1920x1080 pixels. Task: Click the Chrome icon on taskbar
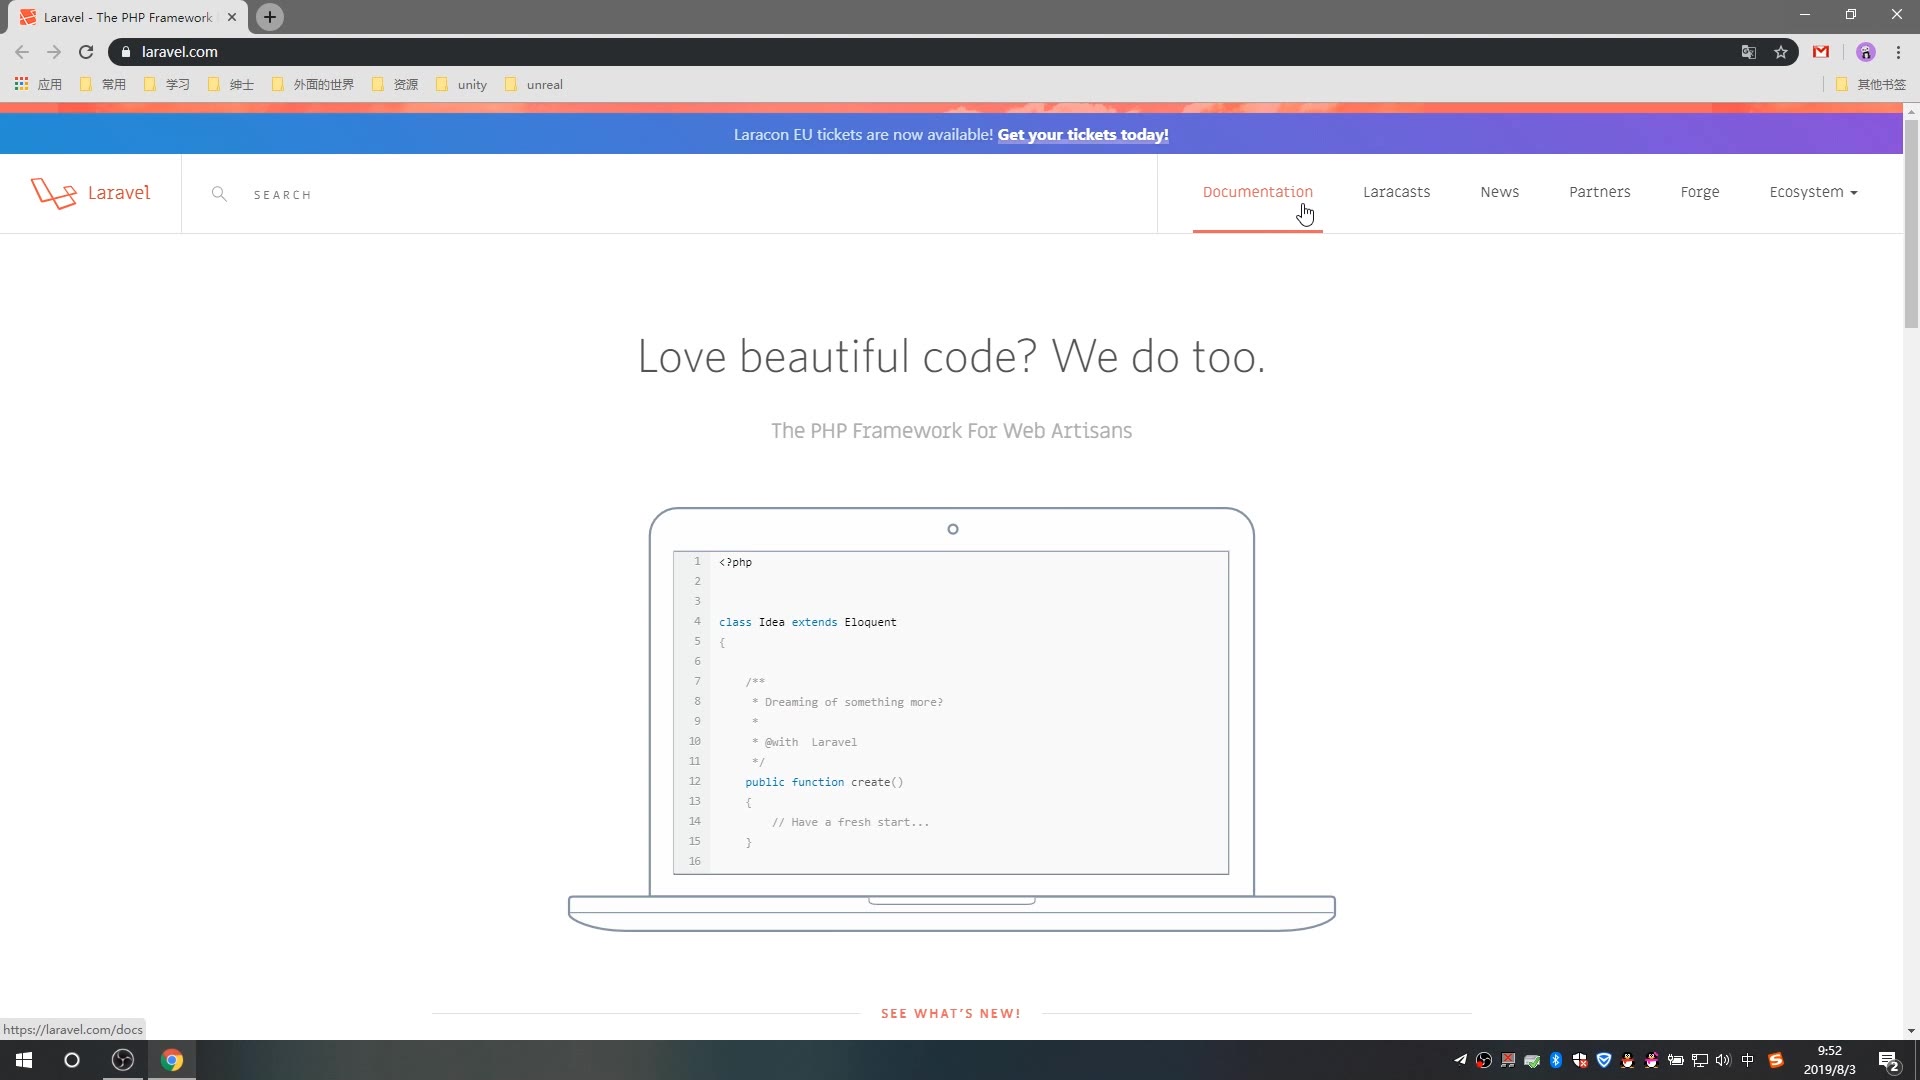coord(172,1060)
